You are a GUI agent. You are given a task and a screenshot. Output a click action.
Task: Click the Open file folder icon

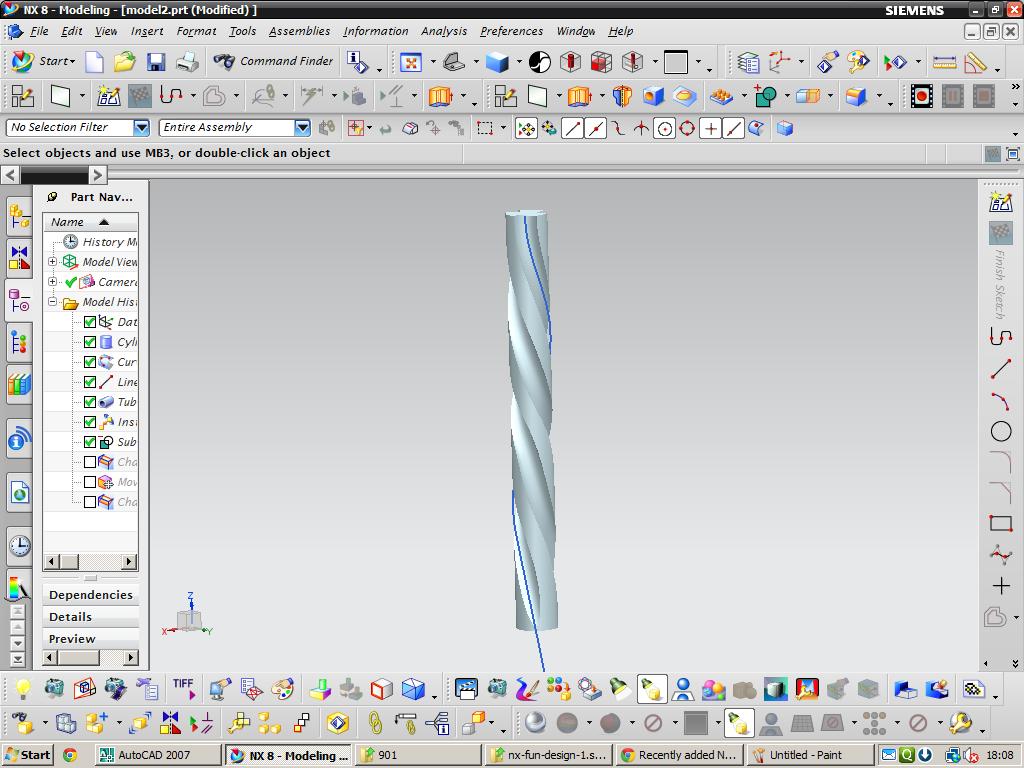click(x=124, y=62)
